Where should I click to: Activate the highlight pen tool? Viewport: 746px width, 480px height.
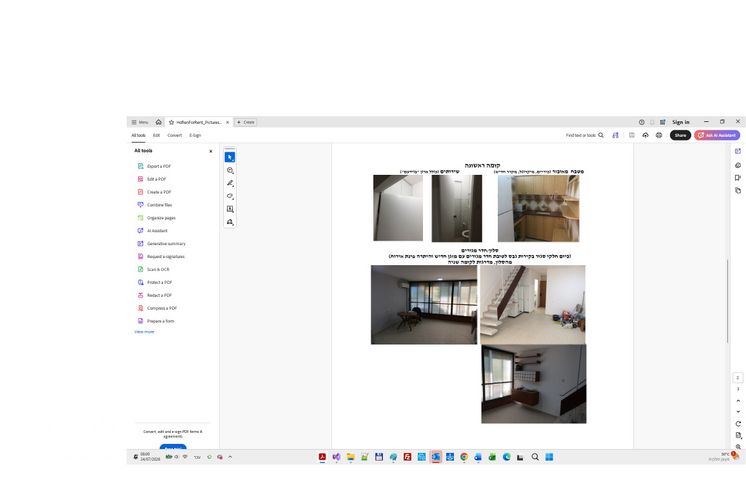point(230,183)
